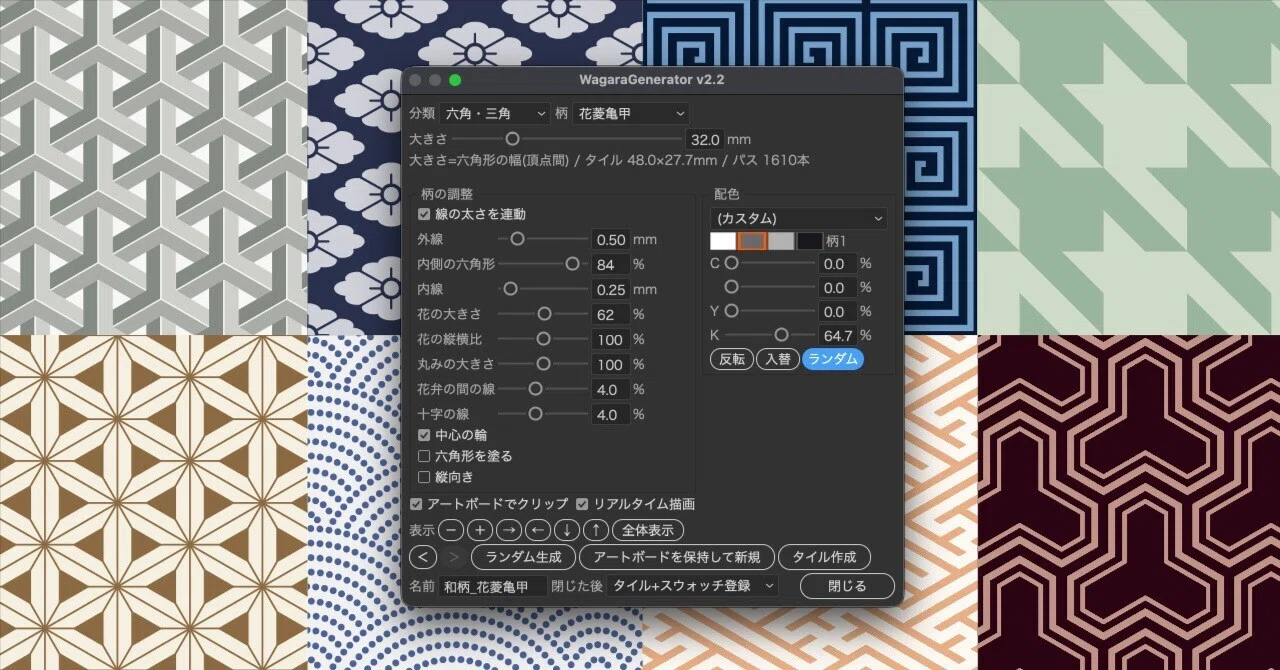Viewport: 1280px width, 670px height.
Task: Click the green houndstooth pattern thumbnail
Action: point(1128,166)
